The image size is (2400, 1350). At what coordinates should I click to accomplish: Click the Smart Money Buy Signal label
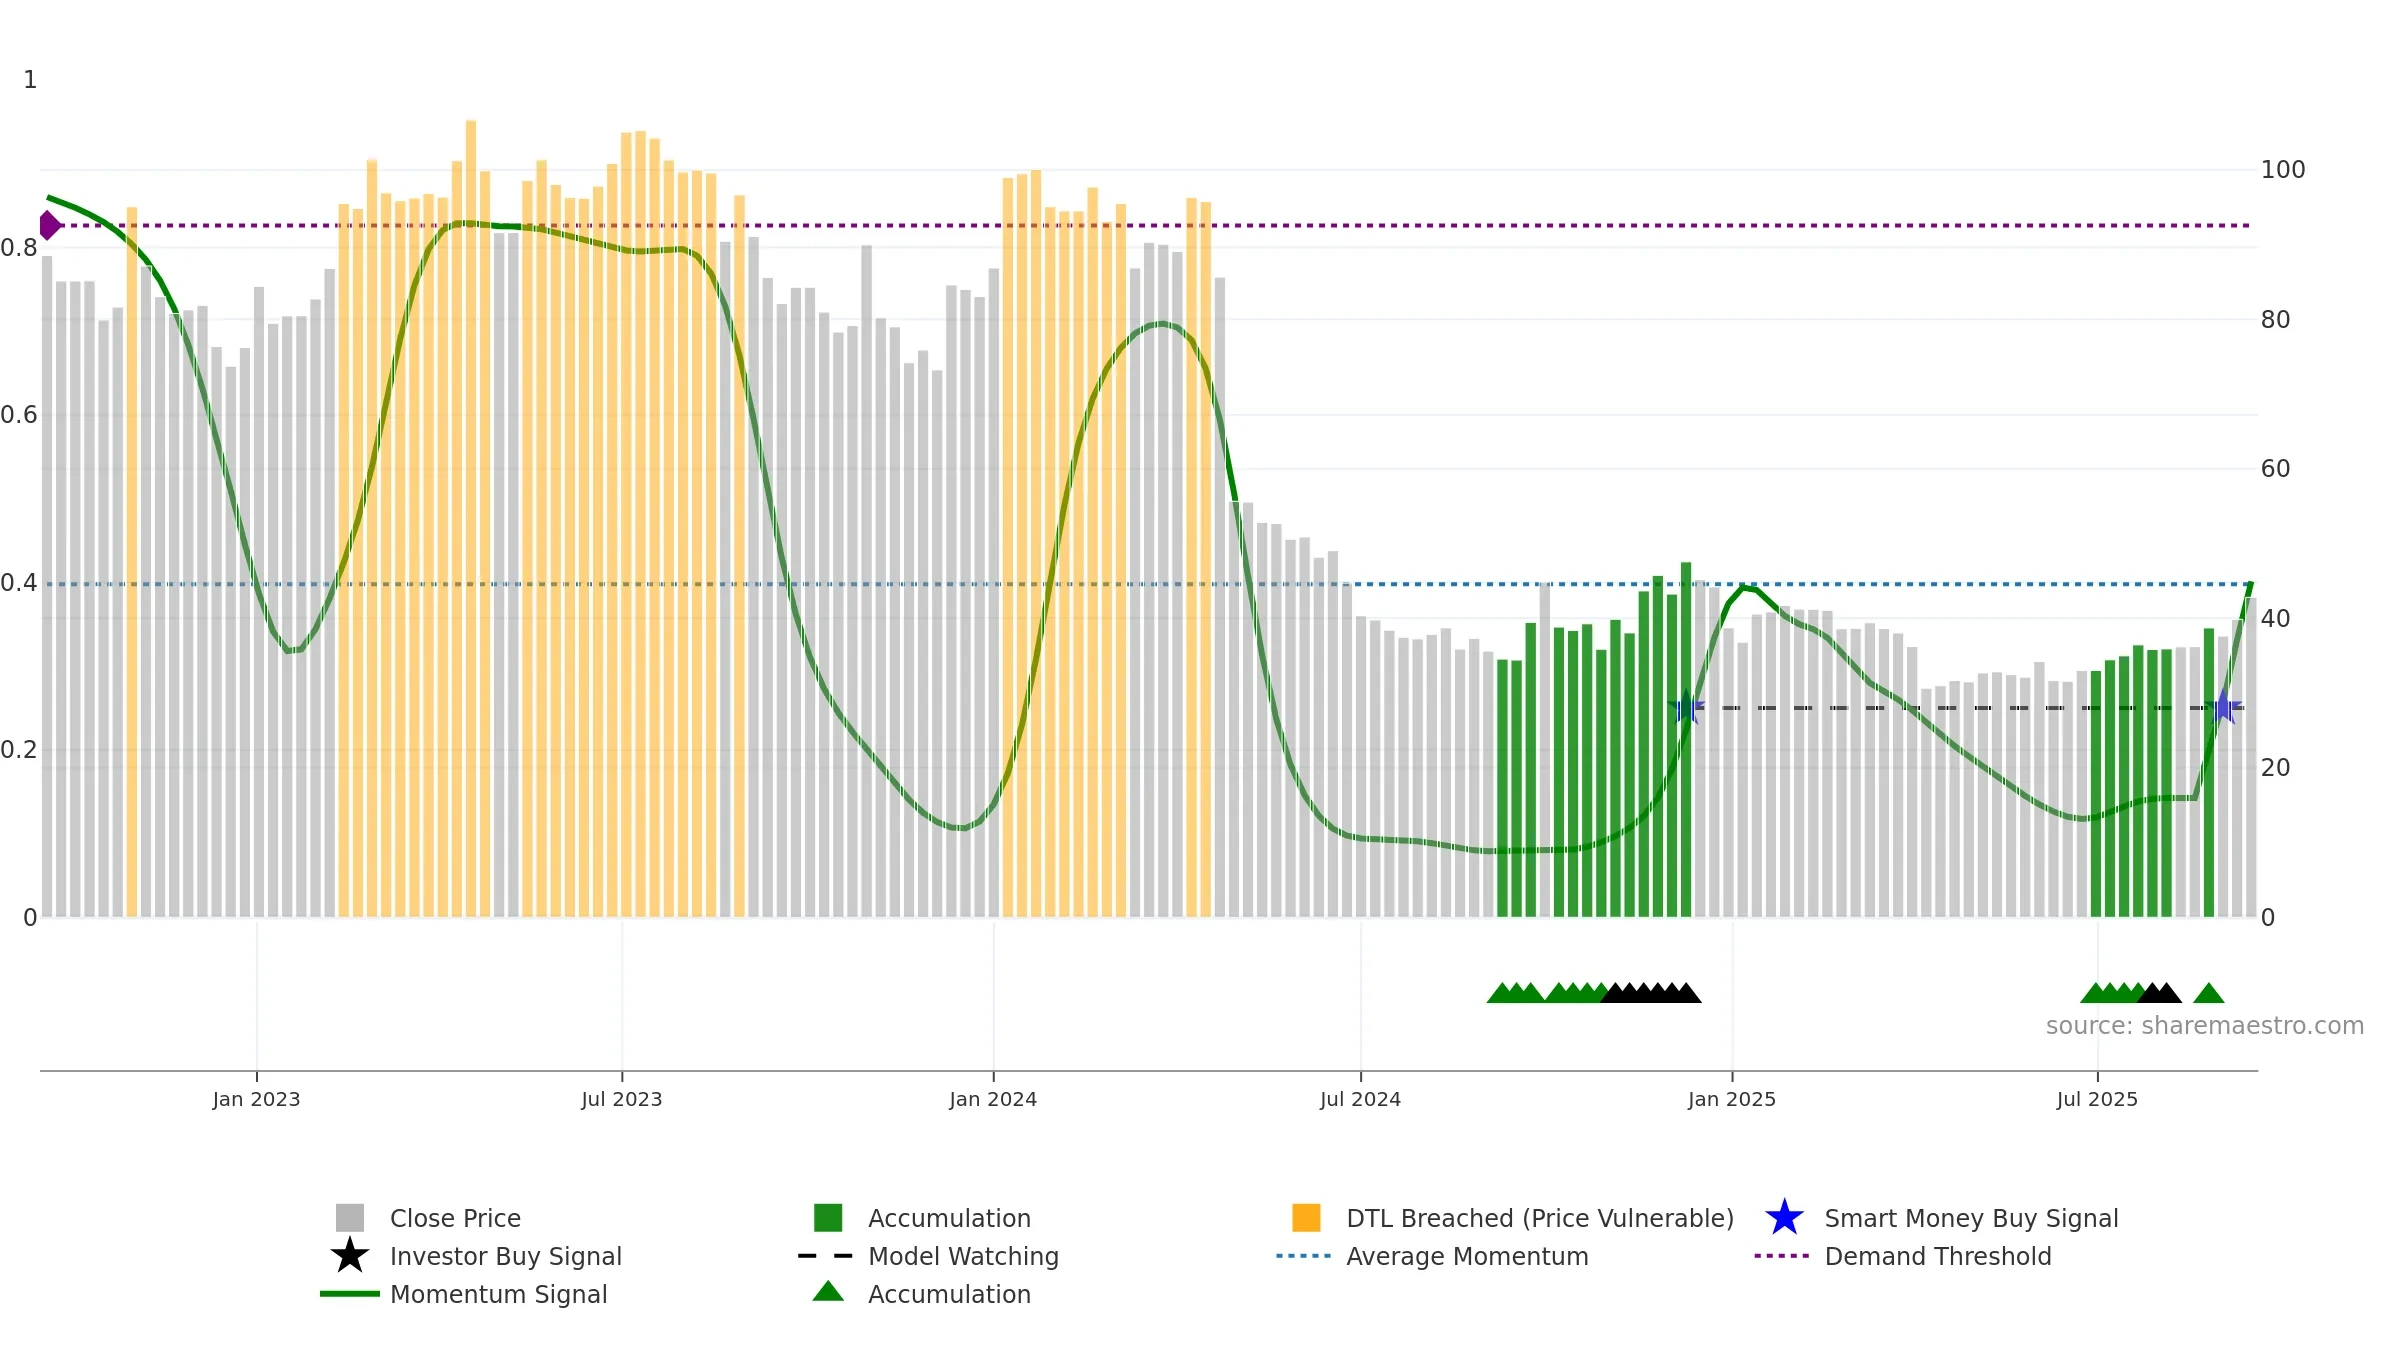(1972, 1218)
